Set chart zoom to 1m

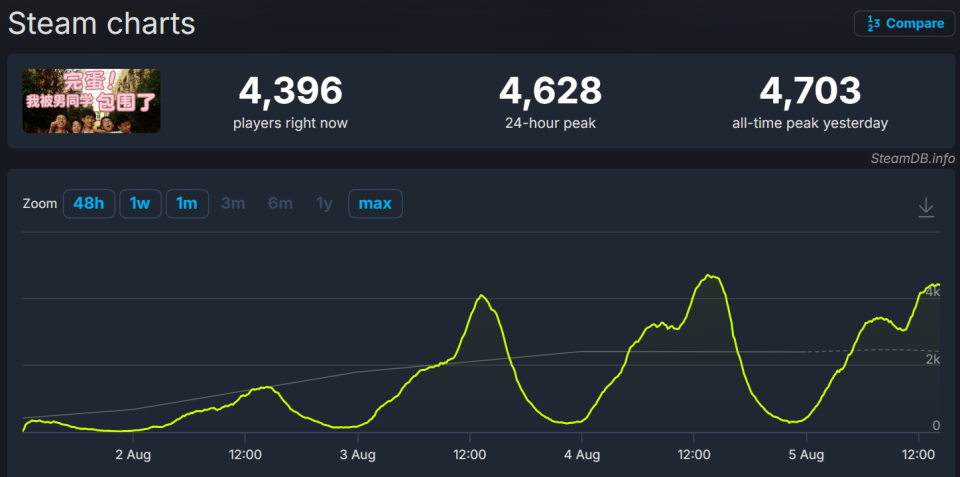(187, 203)
